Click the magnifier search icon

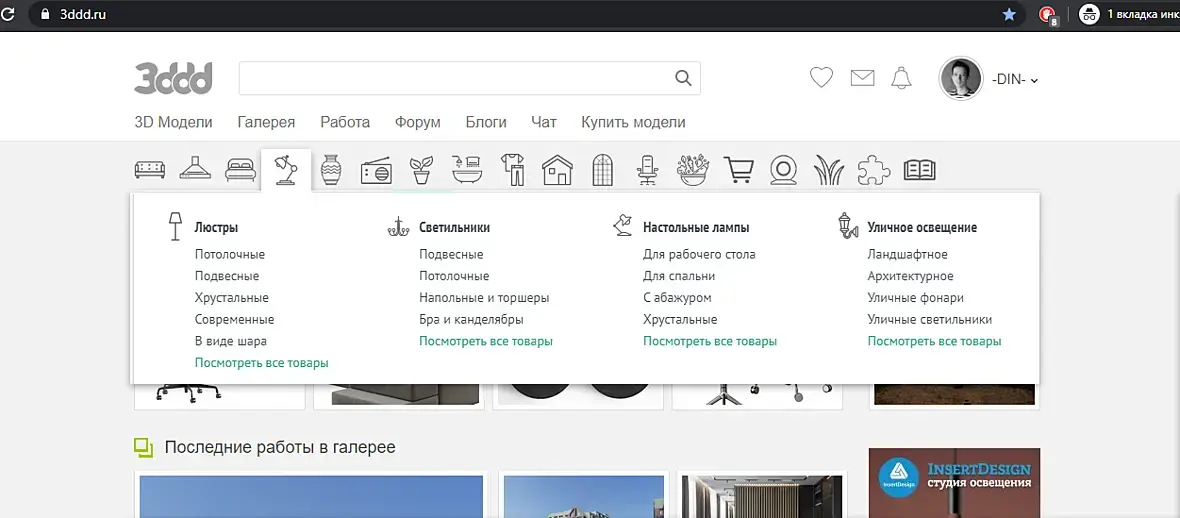pos(683,78)
